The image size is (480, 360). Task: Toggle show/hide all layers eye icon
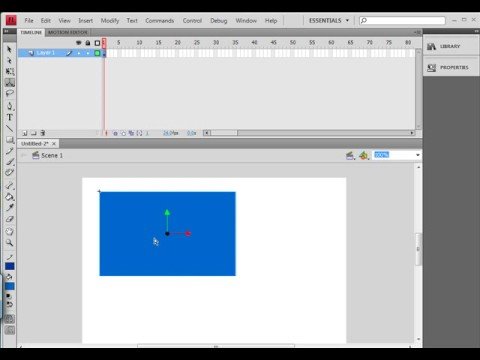[79, 43]
